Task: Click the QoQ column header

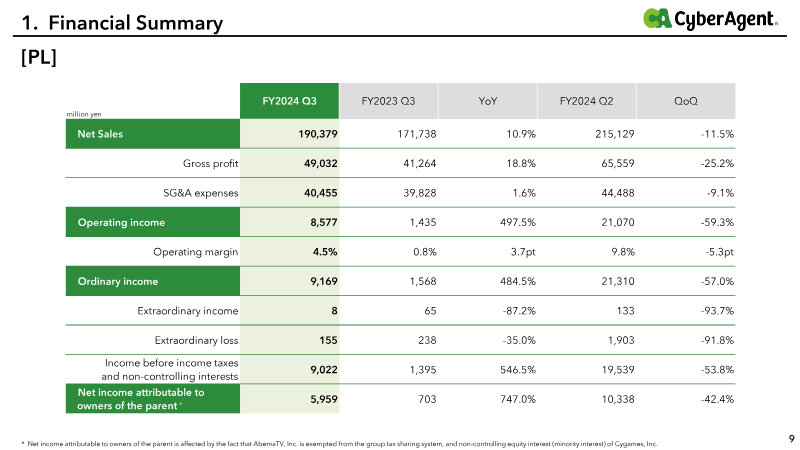Action: (x=686, y=101)
